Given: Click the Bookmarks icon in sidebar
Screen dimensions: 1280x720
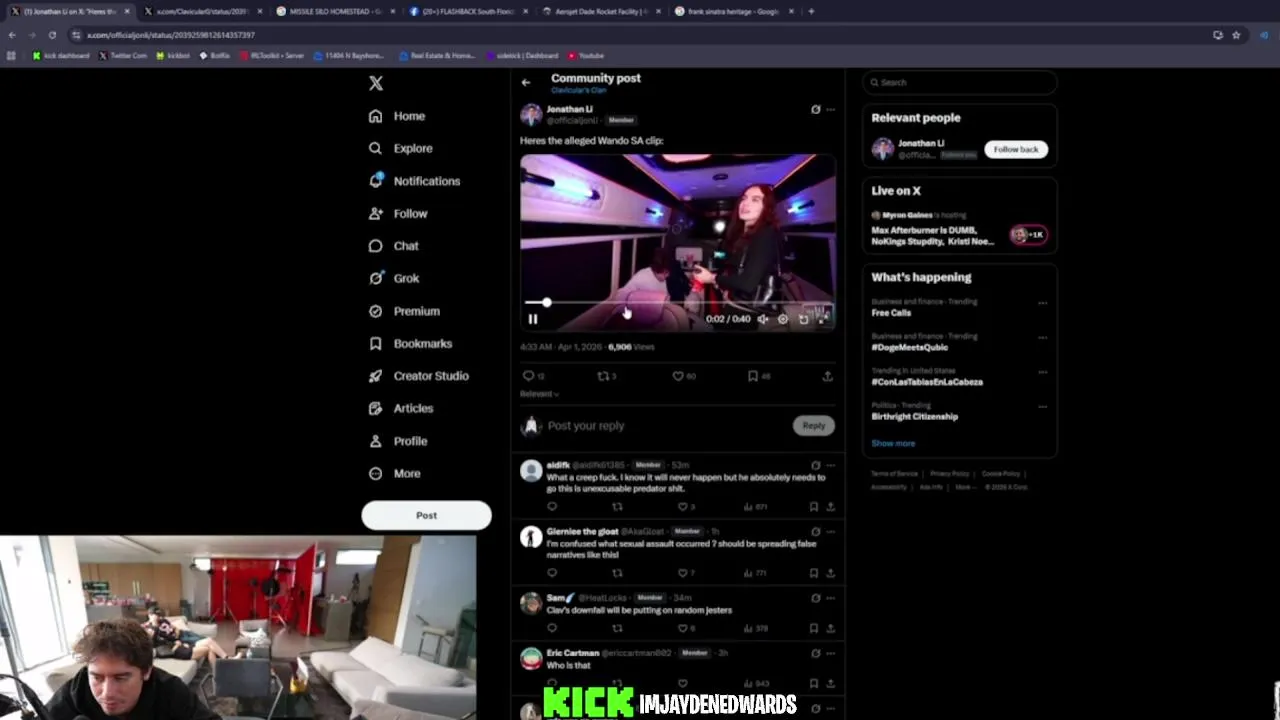Looking at the screenshot, I should tap(375, 343).
